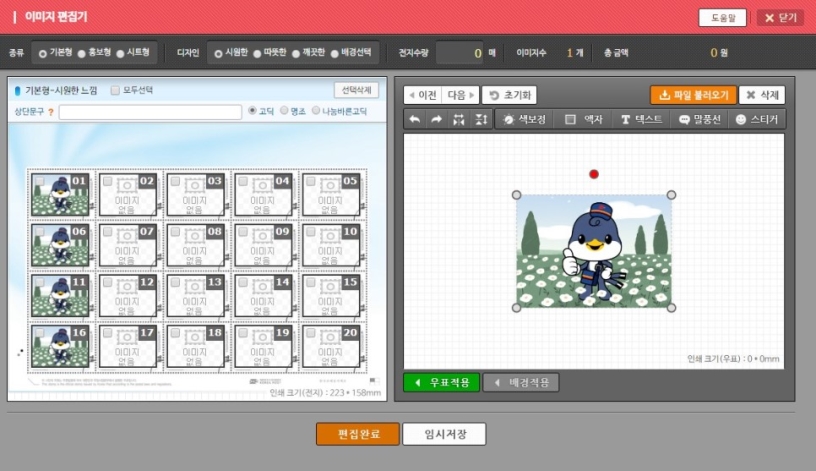816x471 pixels.
Task: Click the 배경적용 background apply button
Action: [x=521, y=383]
